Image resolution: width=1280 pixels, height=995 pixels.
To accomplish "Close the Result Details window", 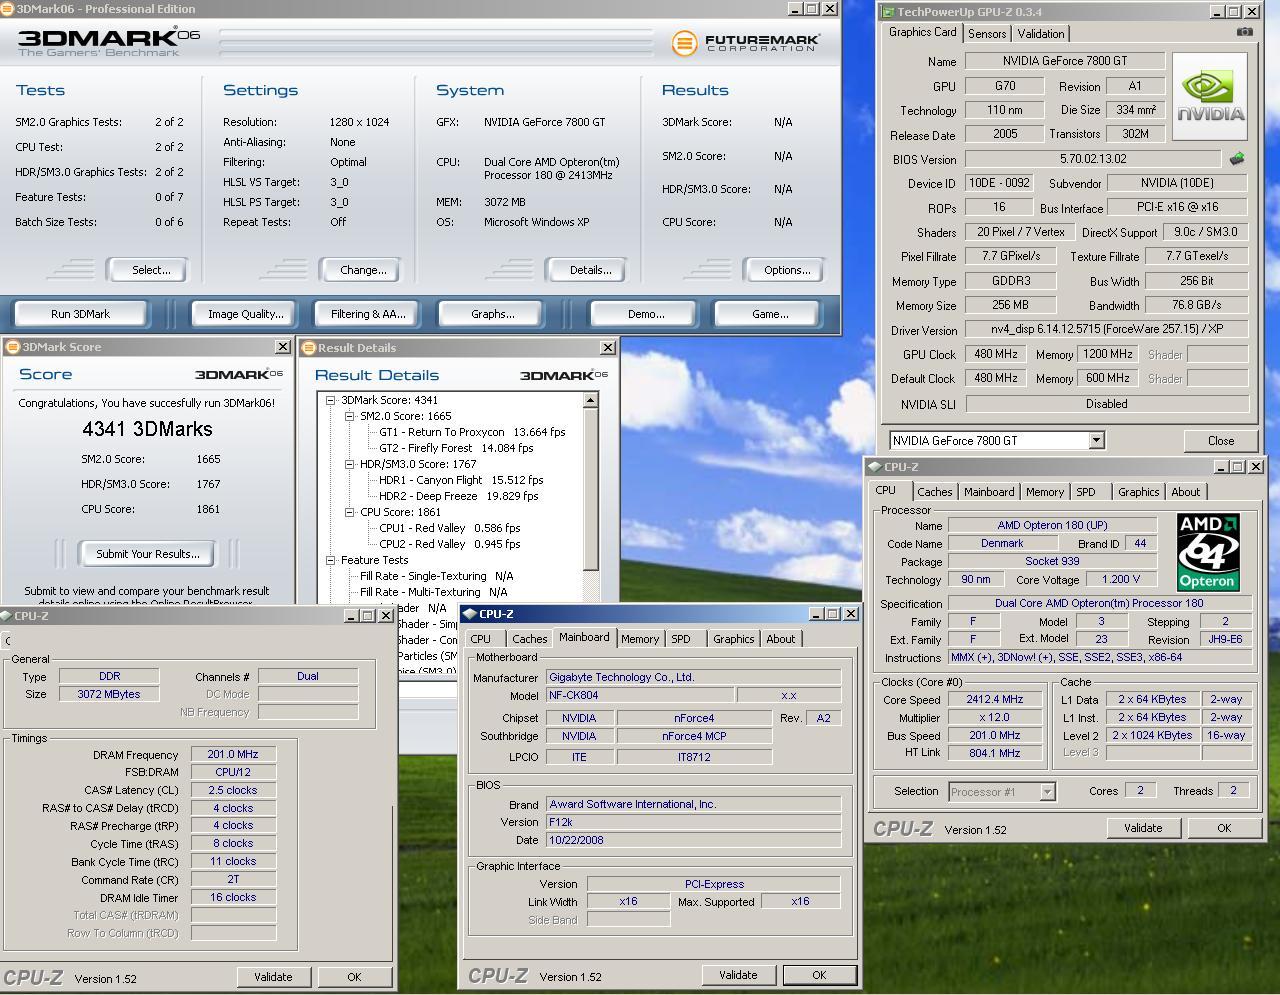I will tap(607, 348).
